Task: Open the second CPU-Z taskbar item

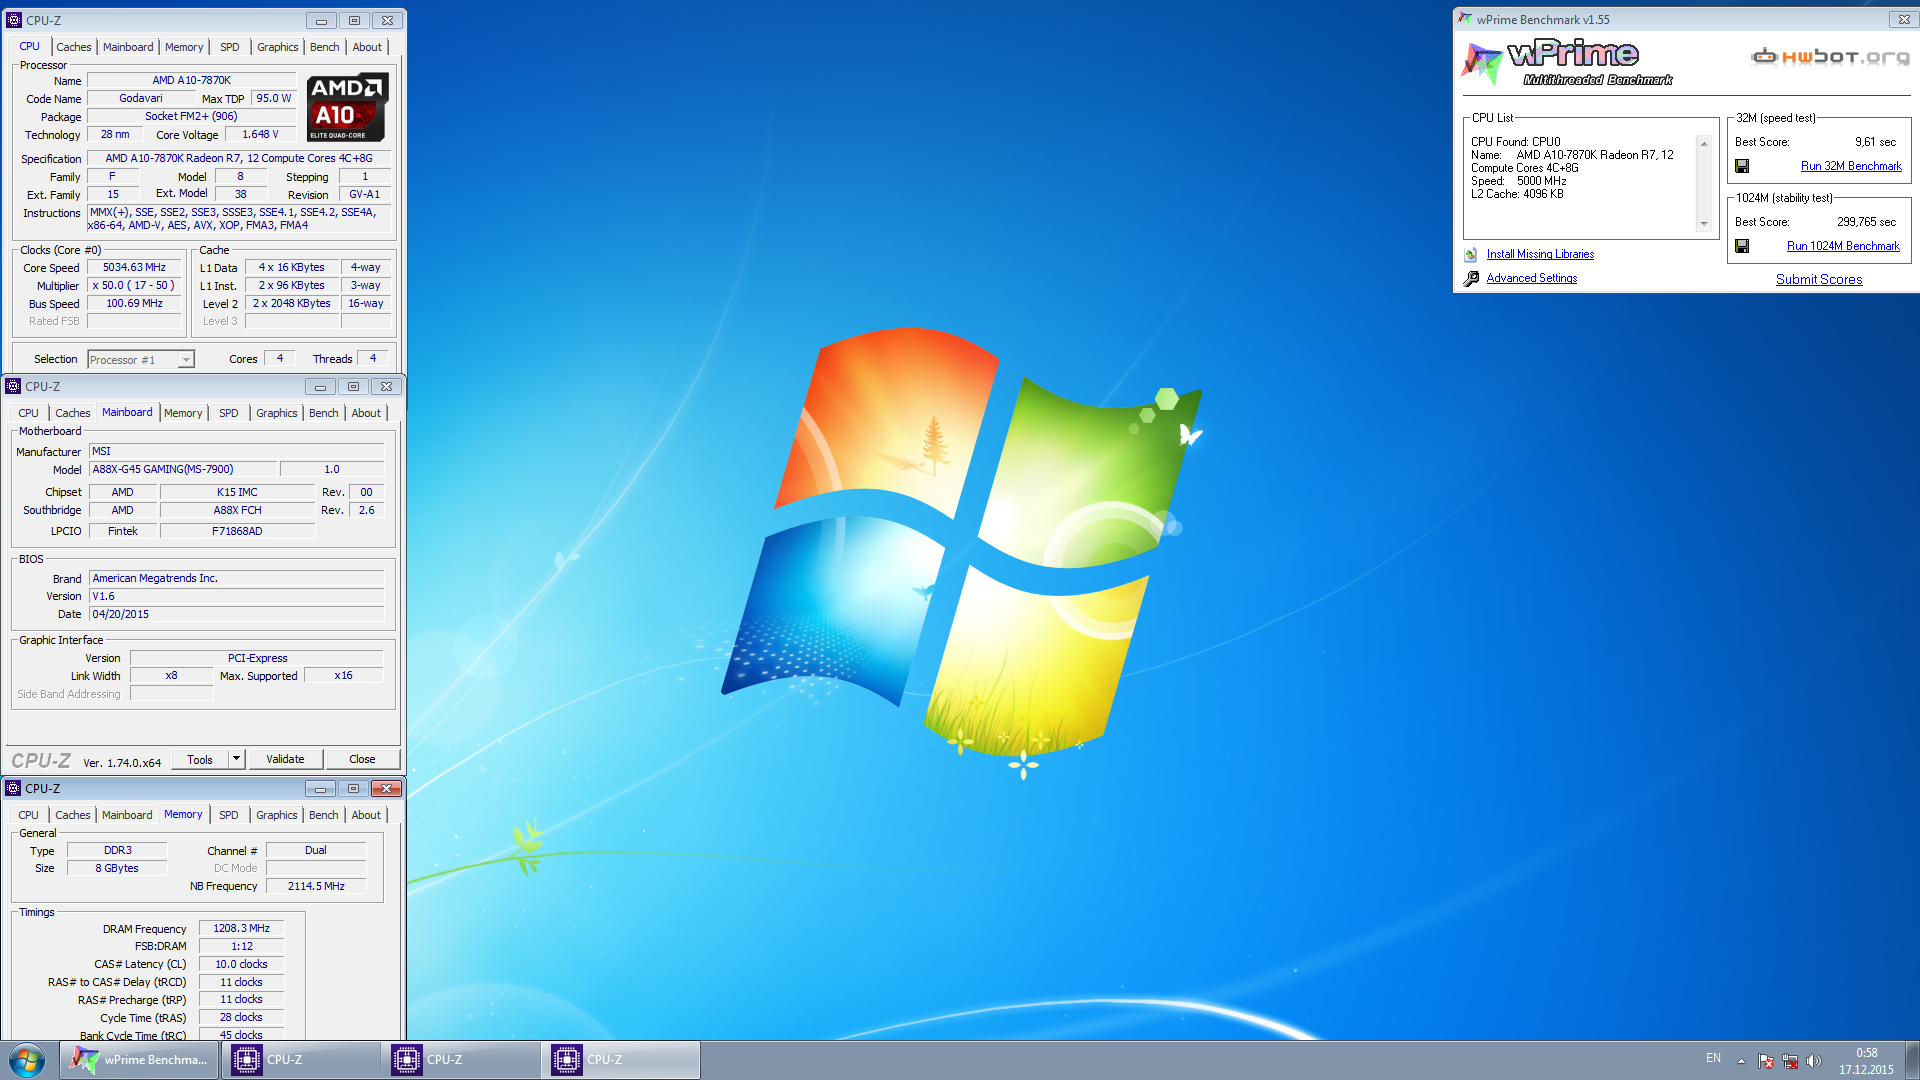Action: coord(460,1060)
